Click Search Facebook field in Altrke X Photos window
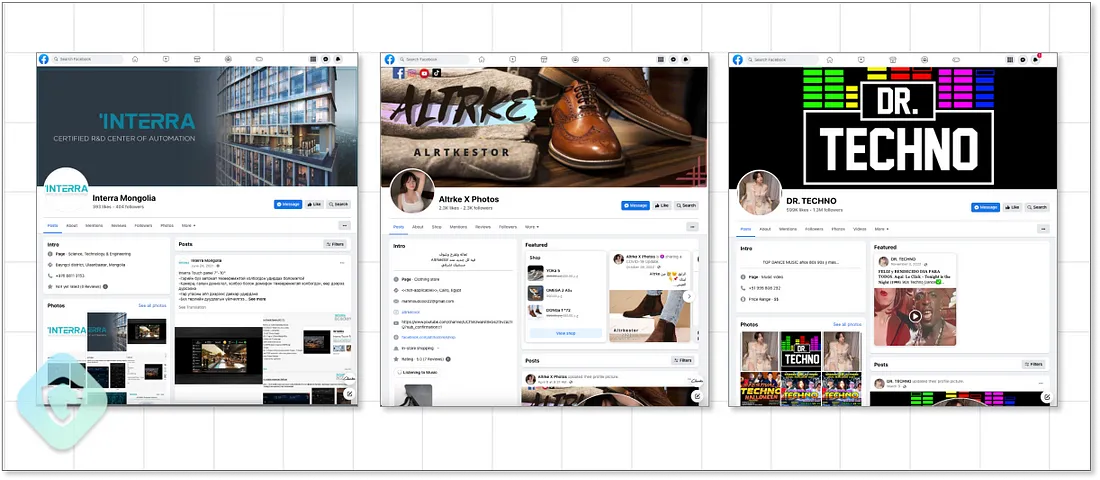This screenshot has height=480, width=1100. coord(434,60)
